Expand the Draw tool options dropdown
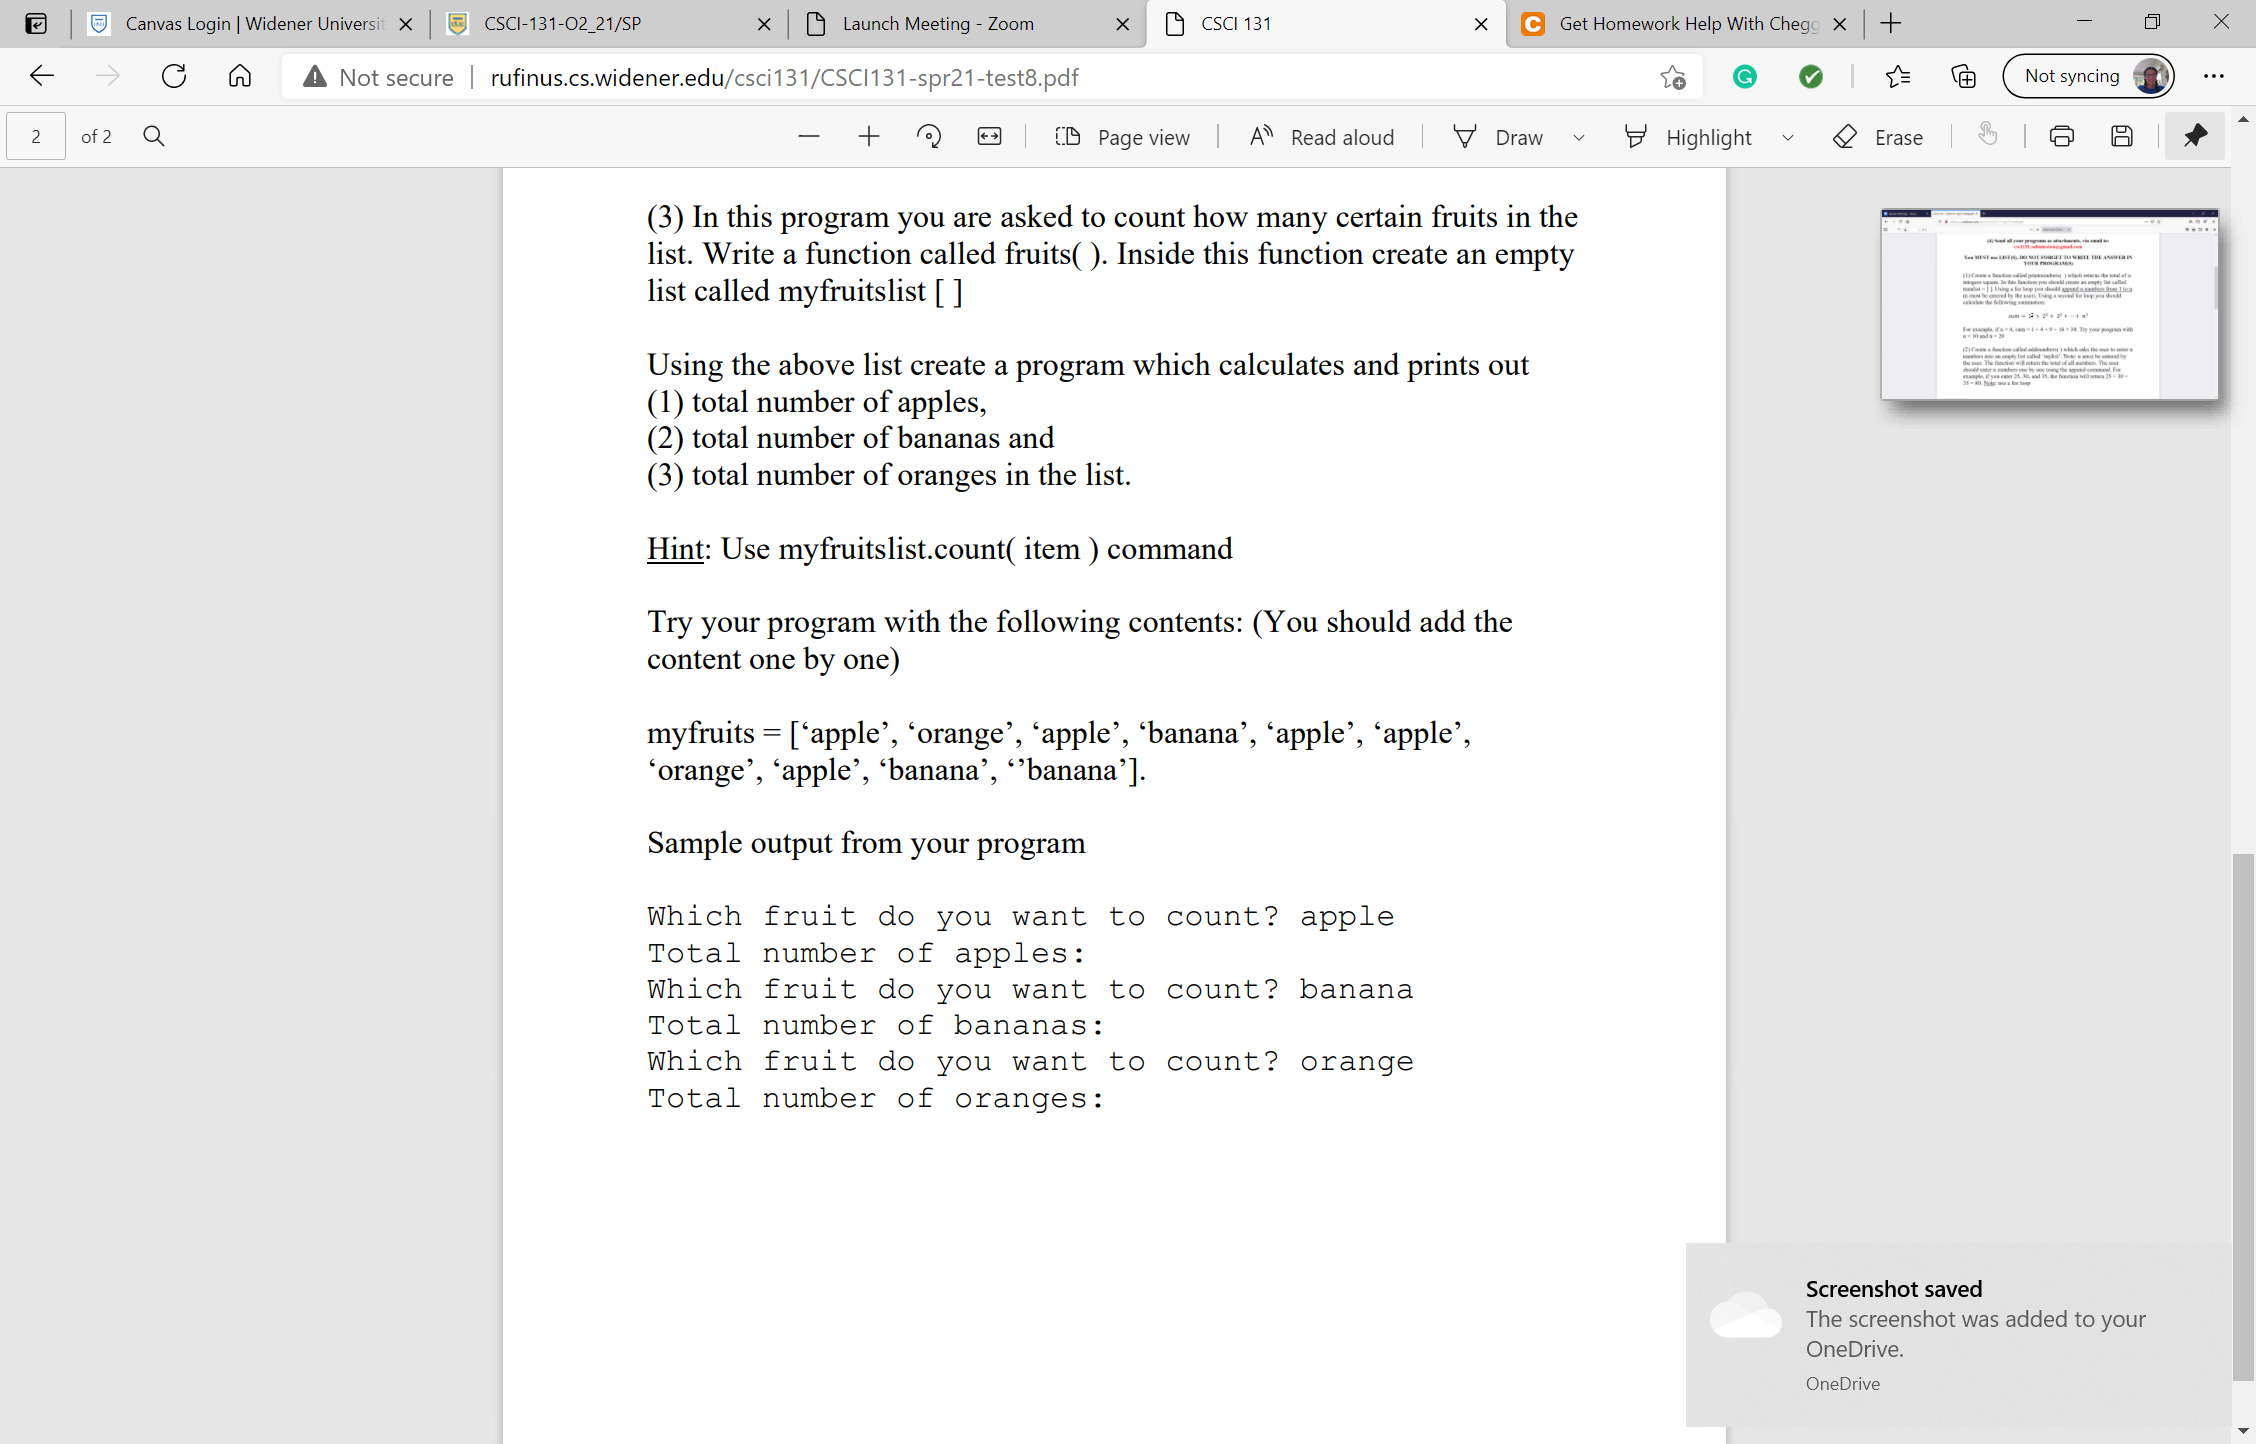The height and width of the screenshot is (1444, 2256). point(1575,138)
